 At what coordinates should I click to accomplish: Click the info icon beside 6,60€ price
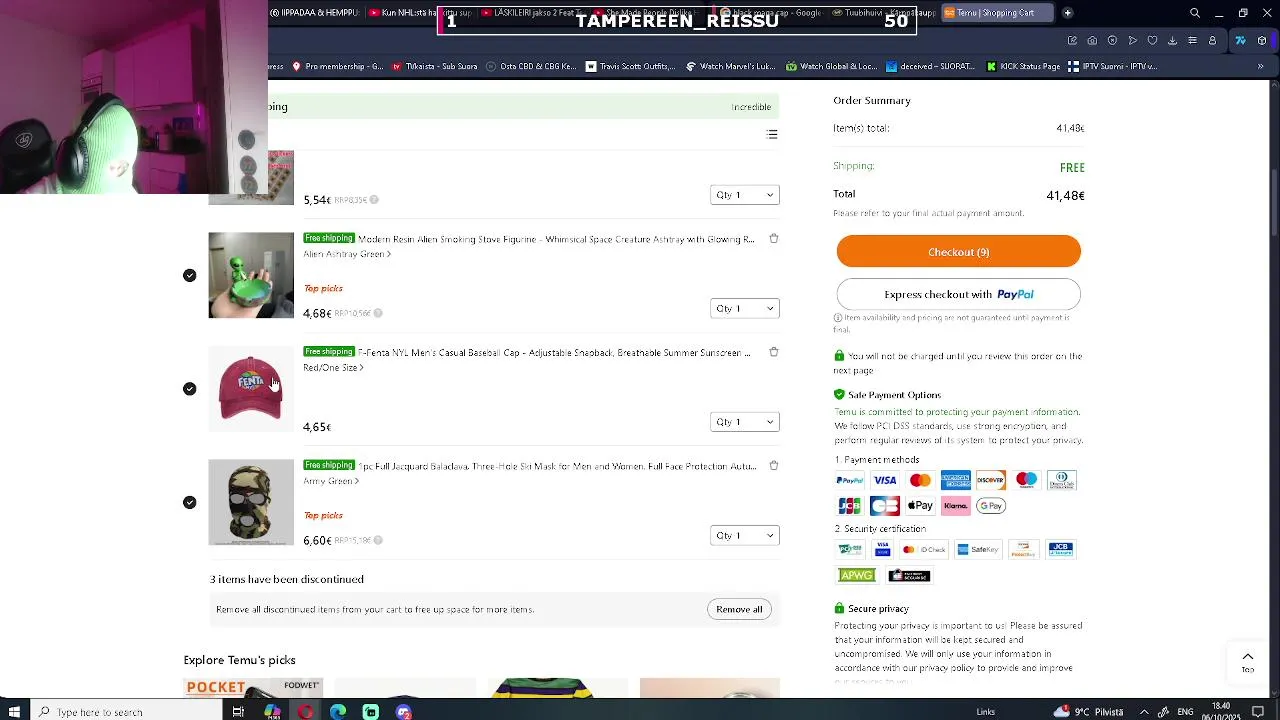pyautogui.click(x=377, y=540)
